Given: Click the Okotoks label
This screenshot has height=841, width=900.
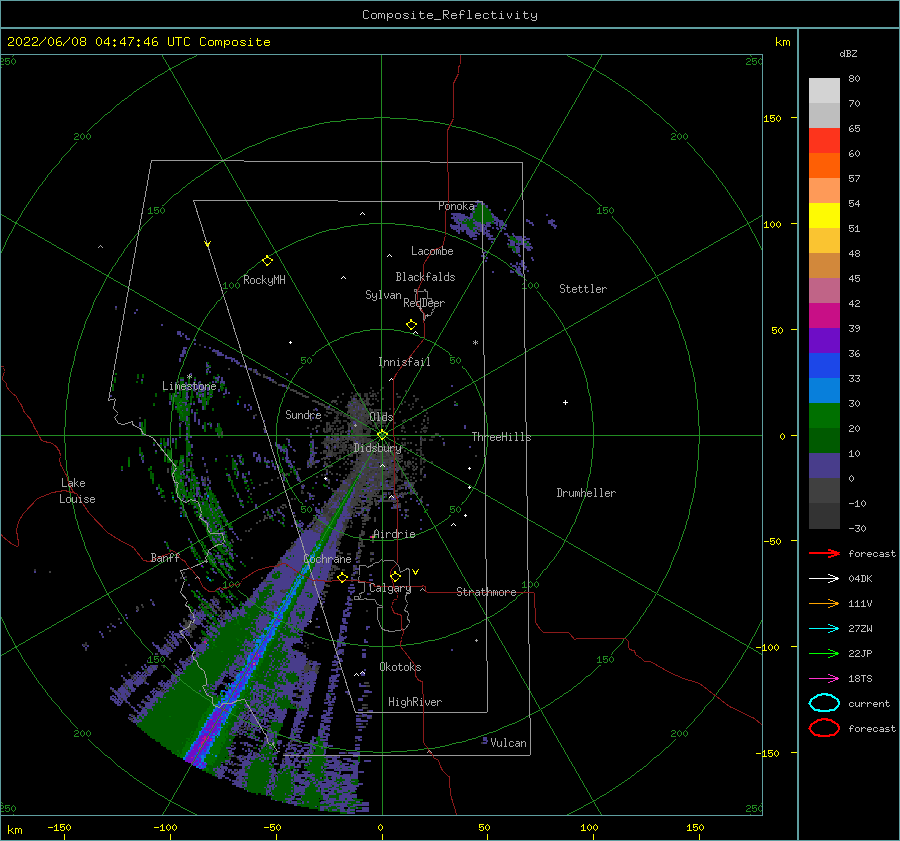Looking at the screenshot, I should [400, 666].
